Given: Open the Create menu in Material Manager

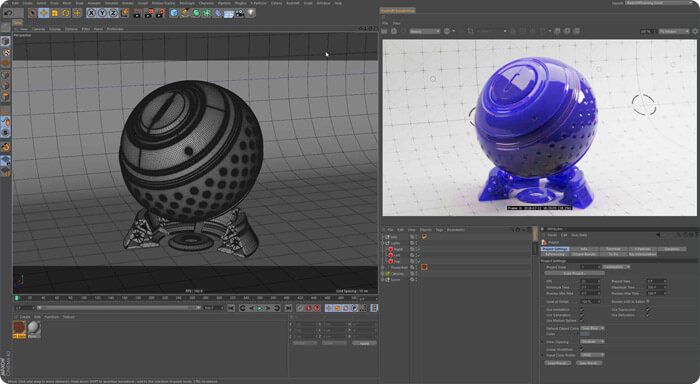Looking at the screenshot, I should pos(25,317).
